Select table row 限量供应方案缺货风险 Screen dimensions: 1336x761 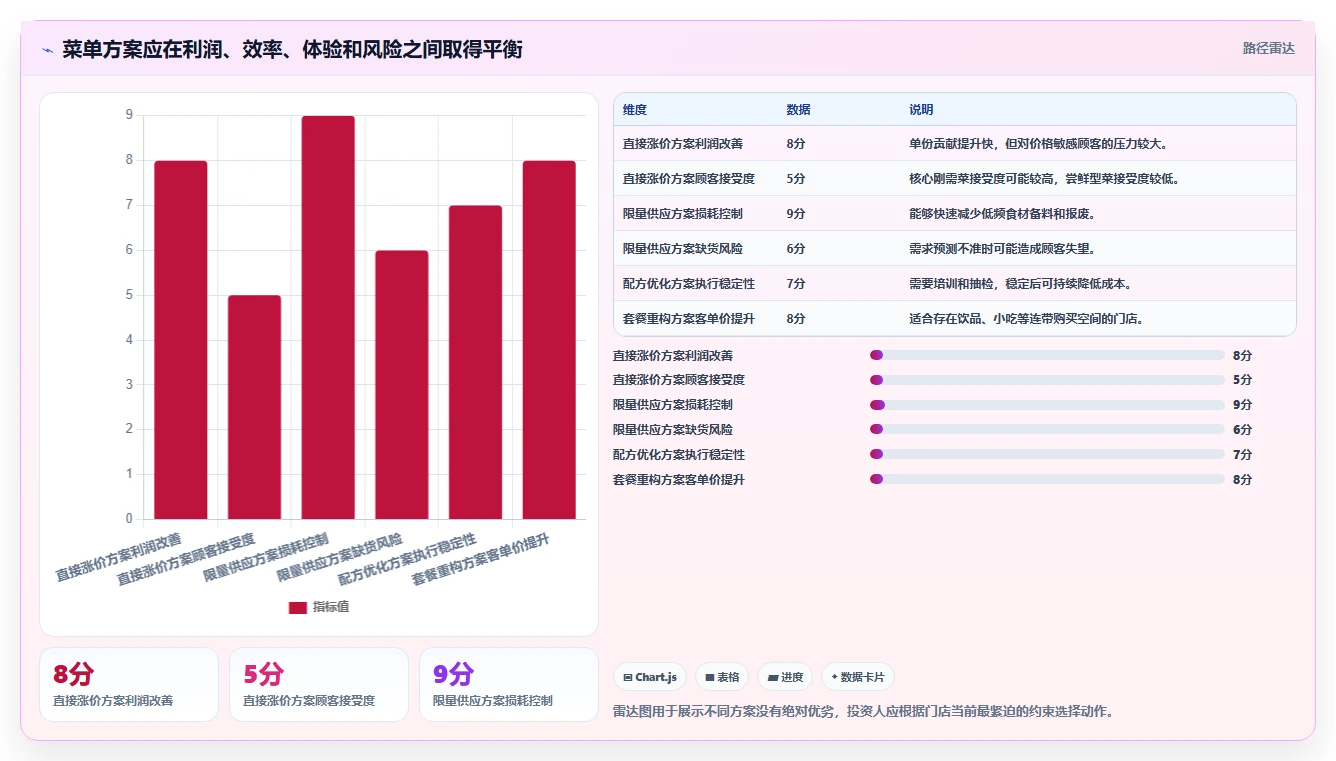tap(955, 249)
